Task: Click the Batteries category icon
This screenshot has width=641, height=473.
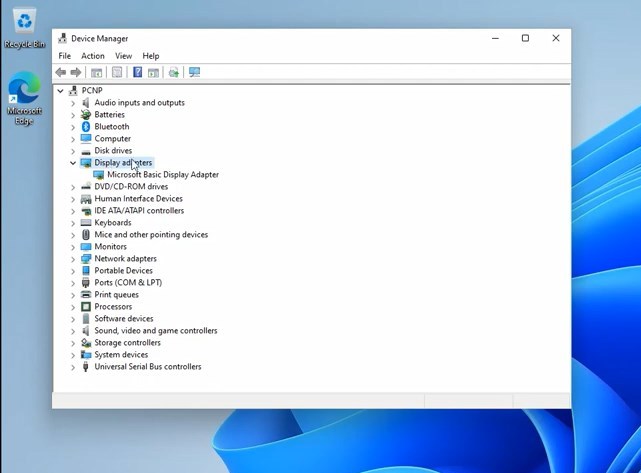Action: click(x=86, y=114)
